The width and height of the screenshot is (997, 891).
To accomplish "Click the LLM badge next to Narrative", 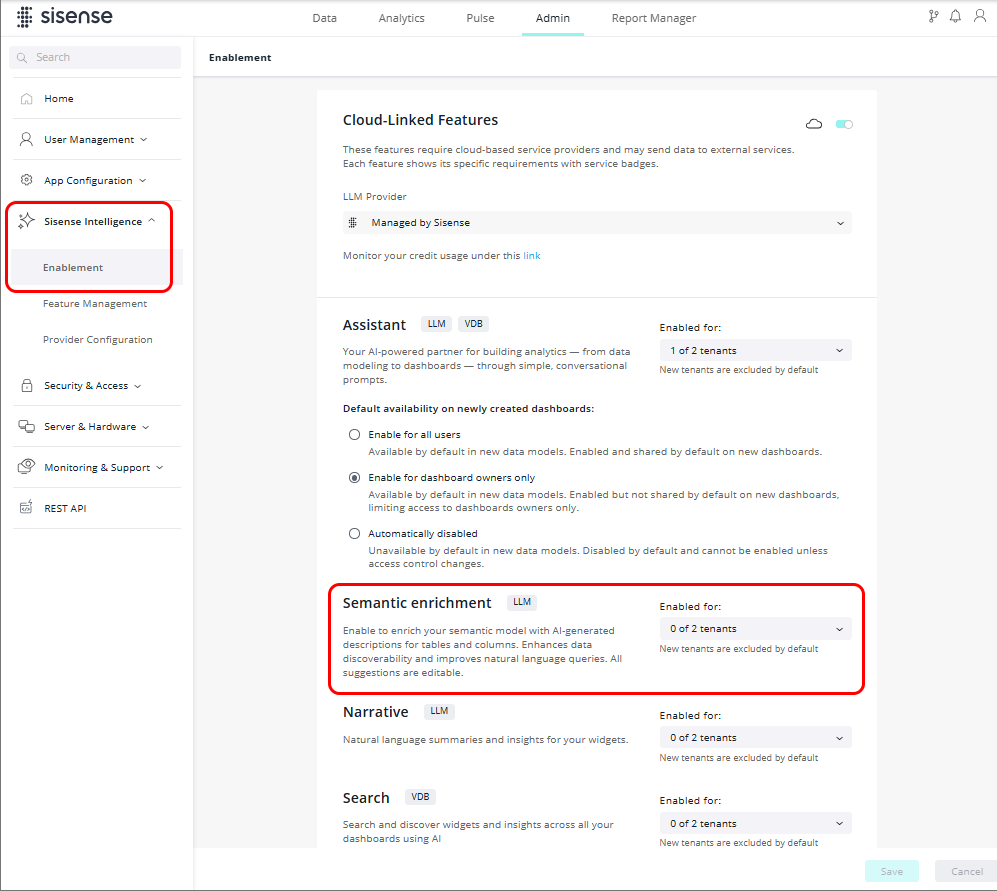I will click(439, 711).
